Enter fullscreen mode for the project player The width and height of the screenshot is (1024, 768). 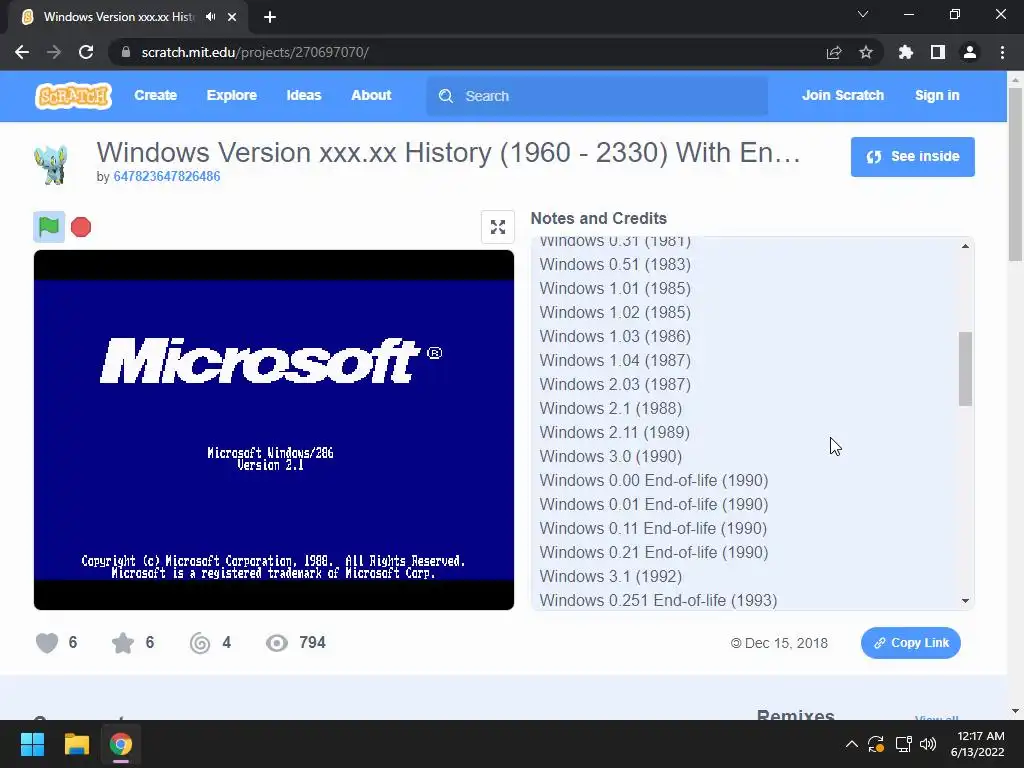498,227
